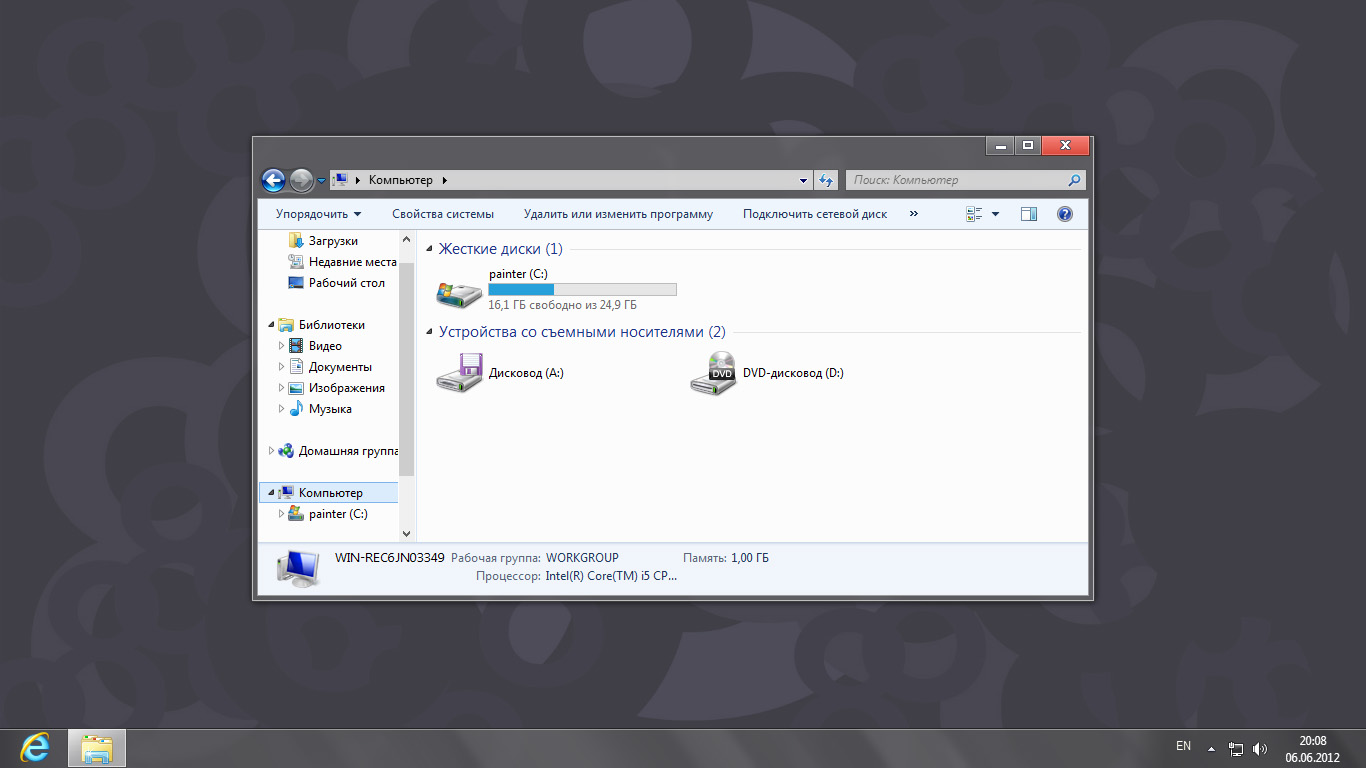Click the computer icon in details pane
Viewport: 1366px width, 768px height.
(298, 567)
